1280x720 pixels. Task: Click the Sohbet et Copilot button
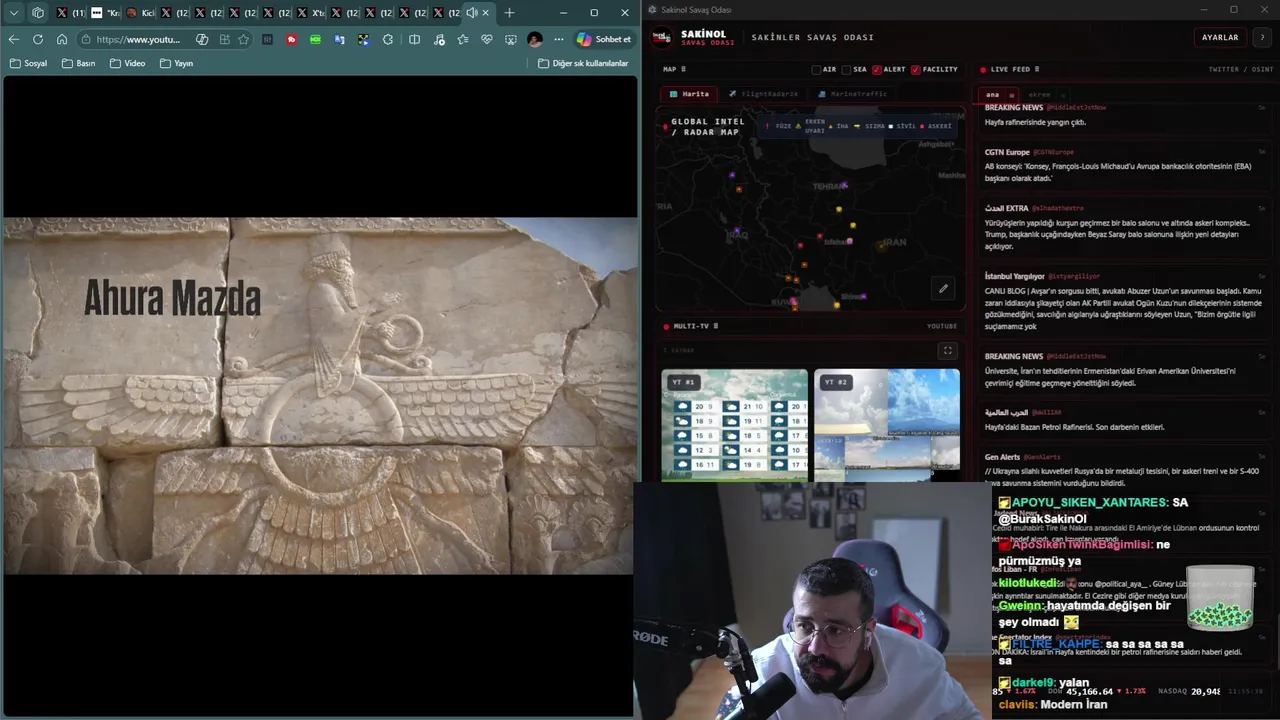click(x=603, y=39)
